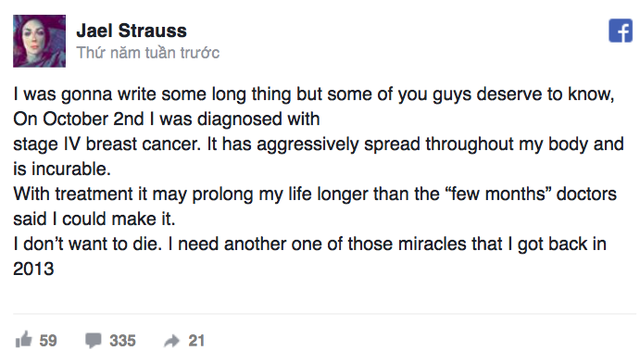Viewport: 640px width, 363px height.
Task: Open Jael Strauss's profile picture
Action: click(x=39, y=41)
